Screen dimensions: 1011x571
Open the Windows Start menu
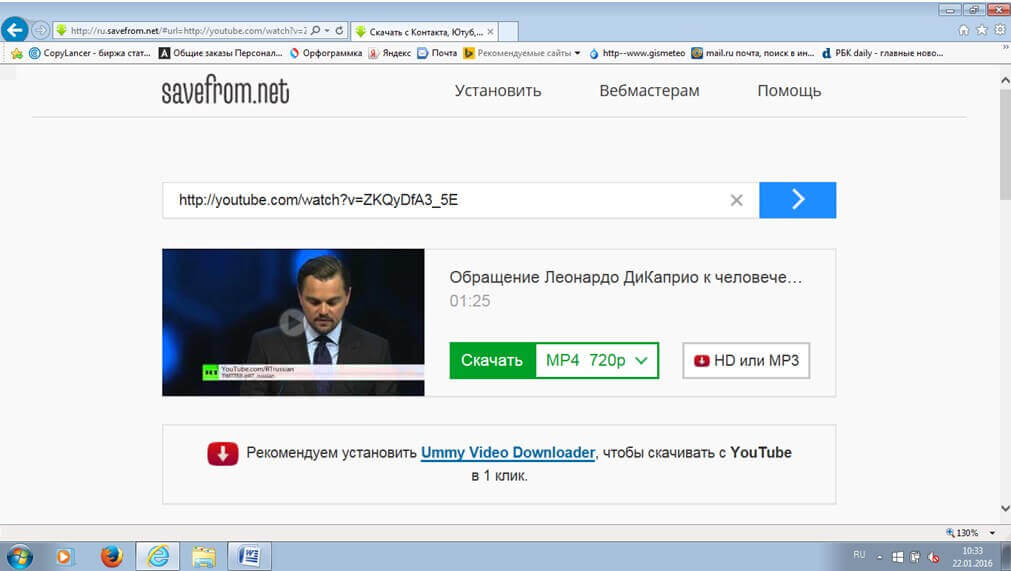(20, 555)
